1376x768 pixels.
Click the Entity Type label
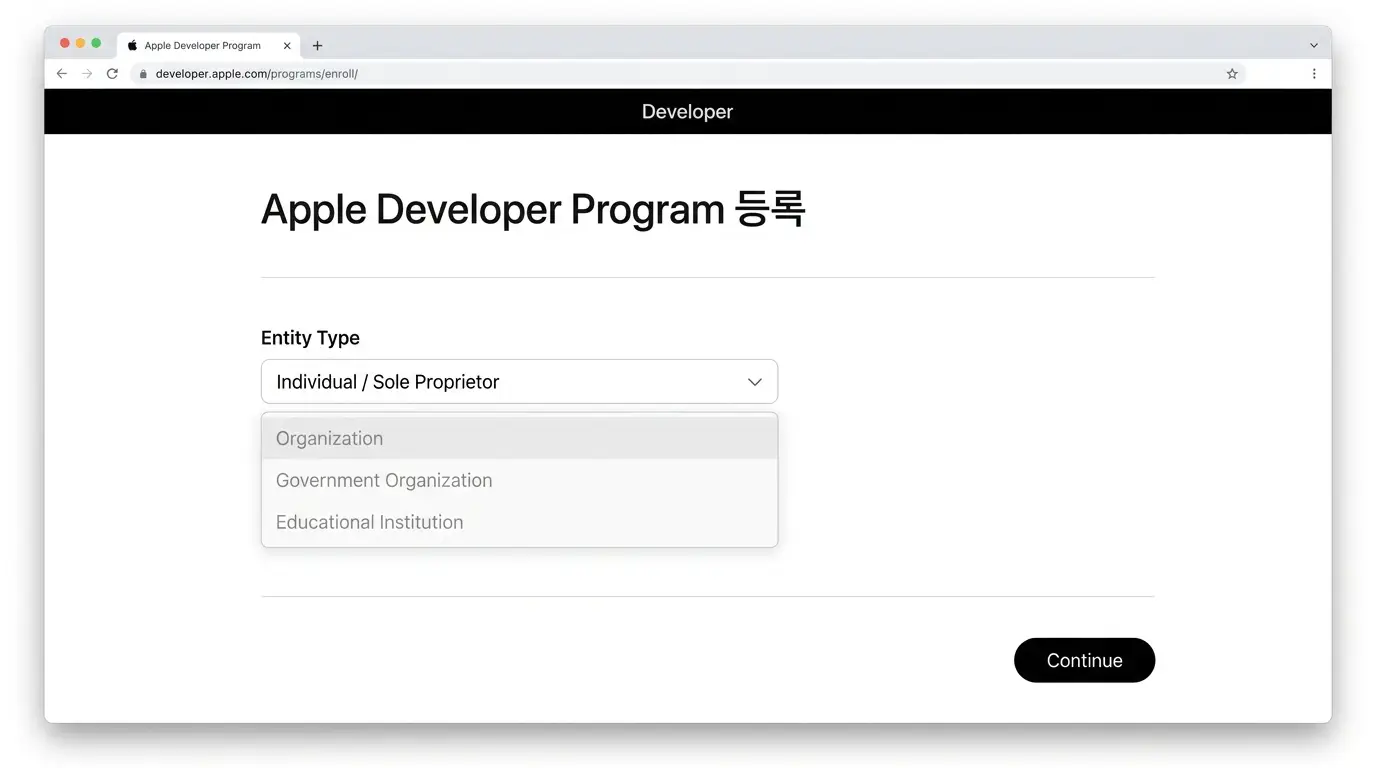[x=310, y=338]
